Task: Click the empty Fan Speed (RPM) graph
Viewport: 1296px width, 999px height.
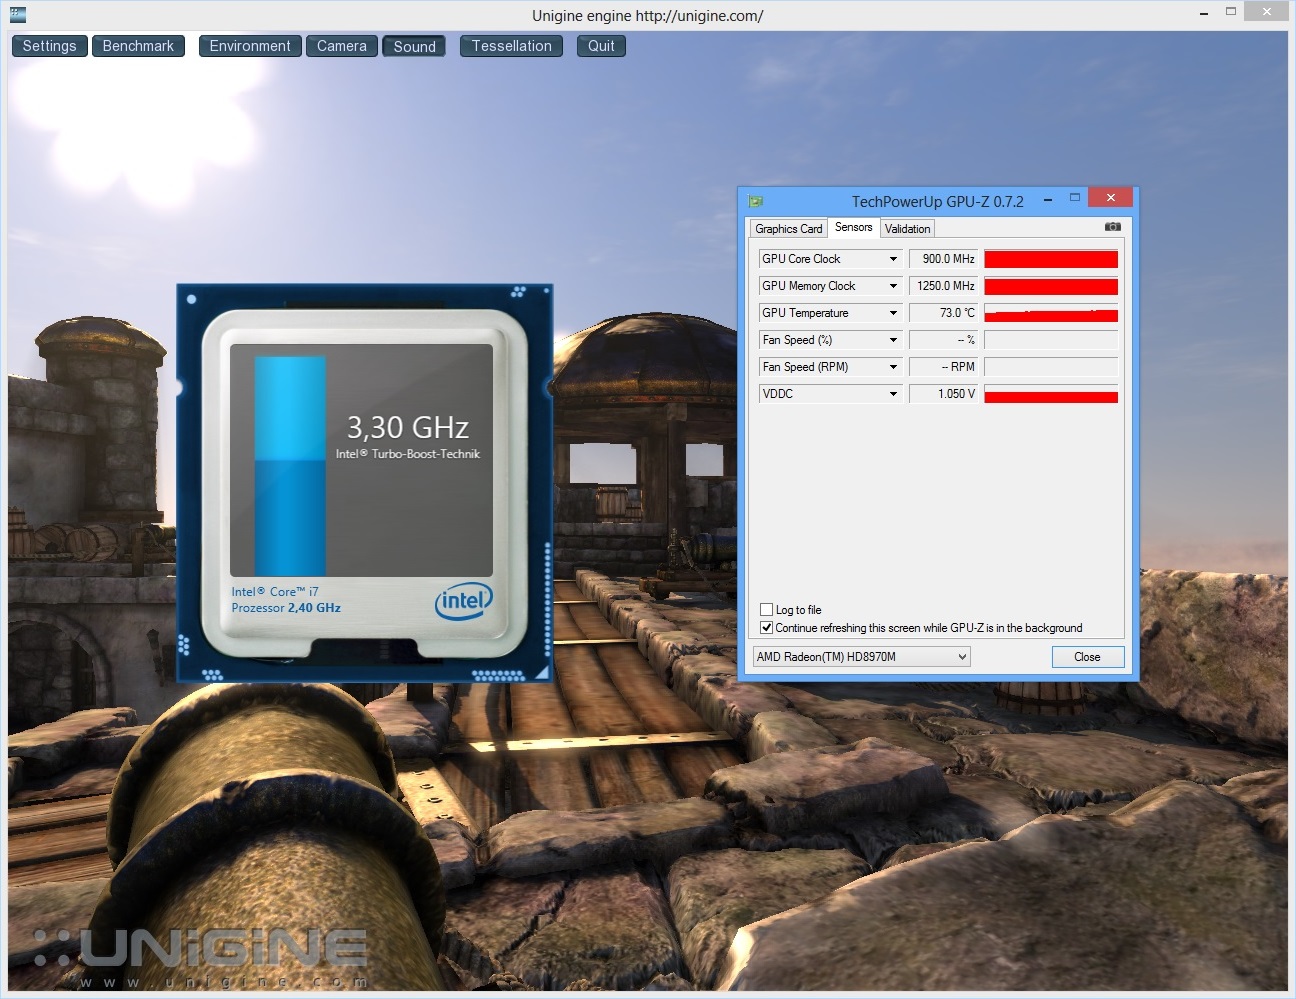Action: 1051,367
